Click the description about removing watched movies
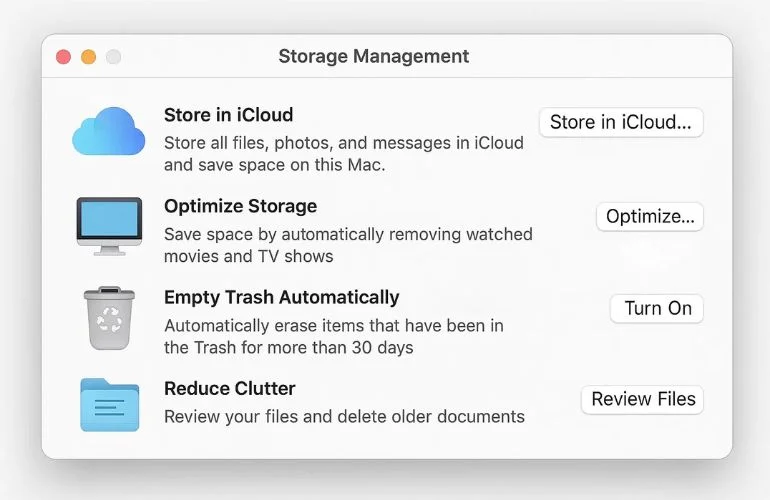The height and width of the screenshot is (500, 770). click(x=347, y=245)
